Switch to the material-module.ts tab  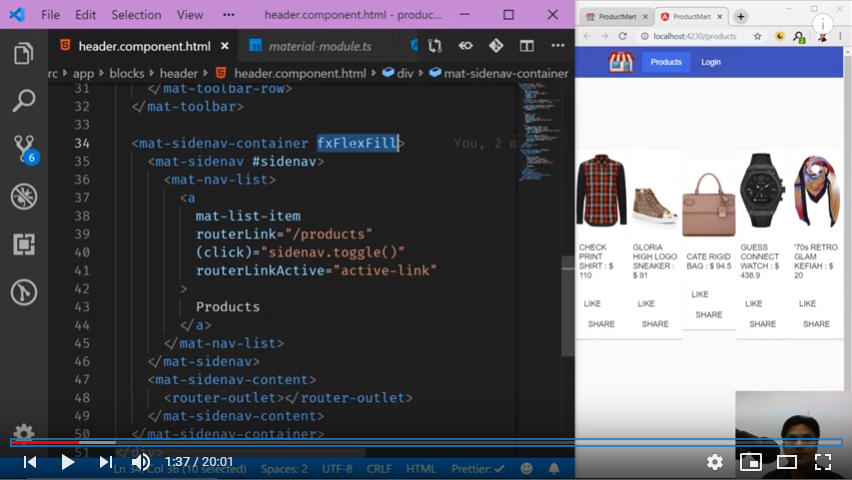tap(320, 46)
